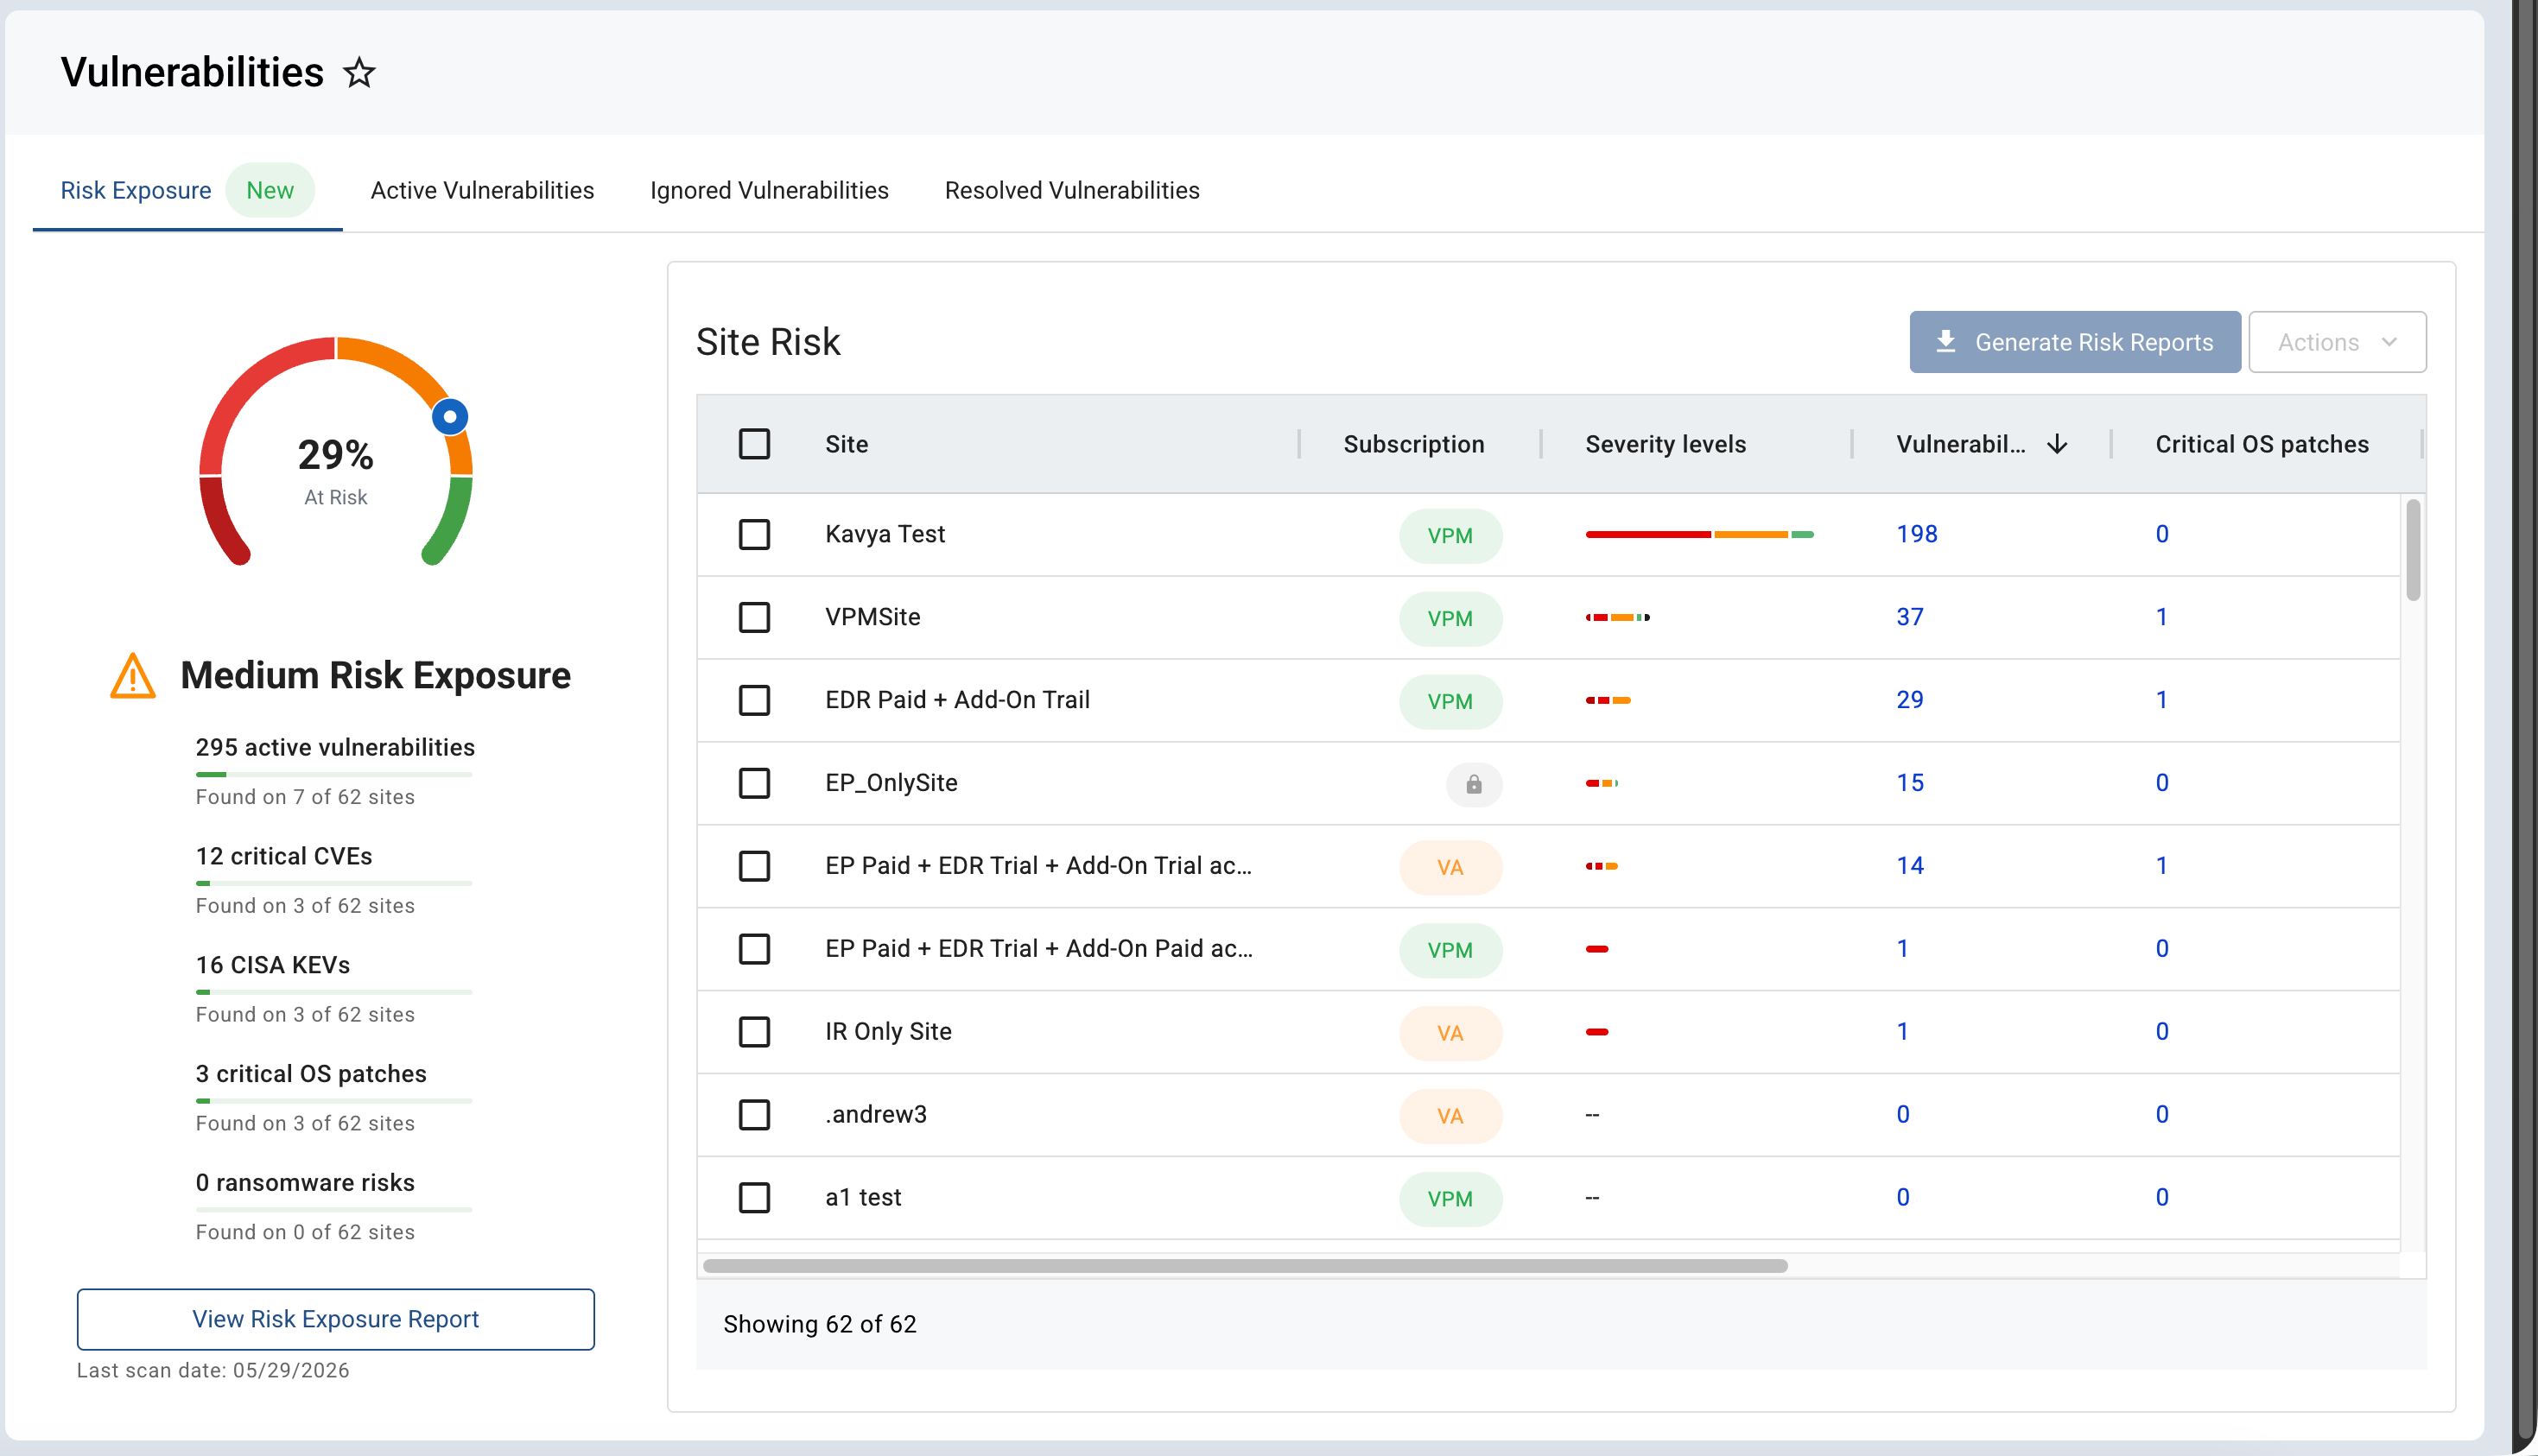Click the chevron arrow in the Actions menu

pos(2389,342)
